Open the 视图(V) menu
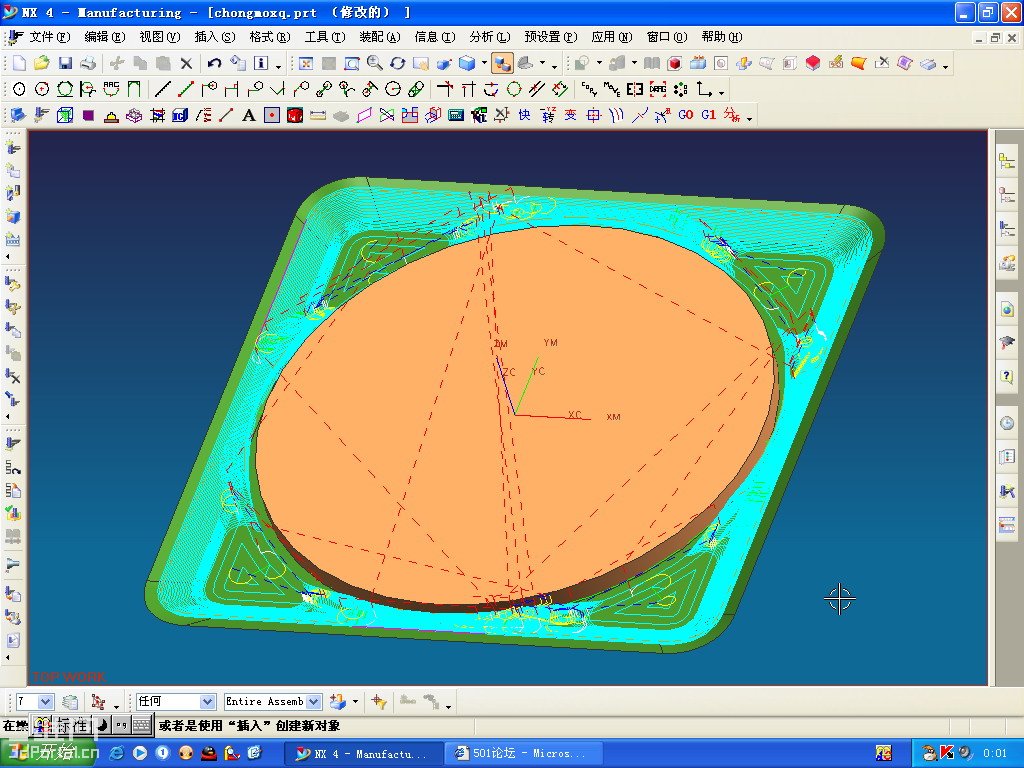This screenshot has width=1024, height=768. [x=159, y=37]
